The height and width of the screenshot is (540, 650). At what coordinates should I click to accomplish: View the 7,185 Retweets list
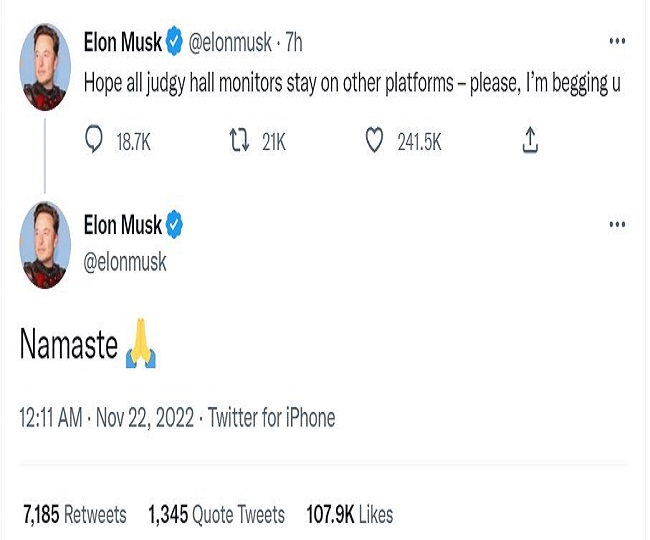[75, 515]
